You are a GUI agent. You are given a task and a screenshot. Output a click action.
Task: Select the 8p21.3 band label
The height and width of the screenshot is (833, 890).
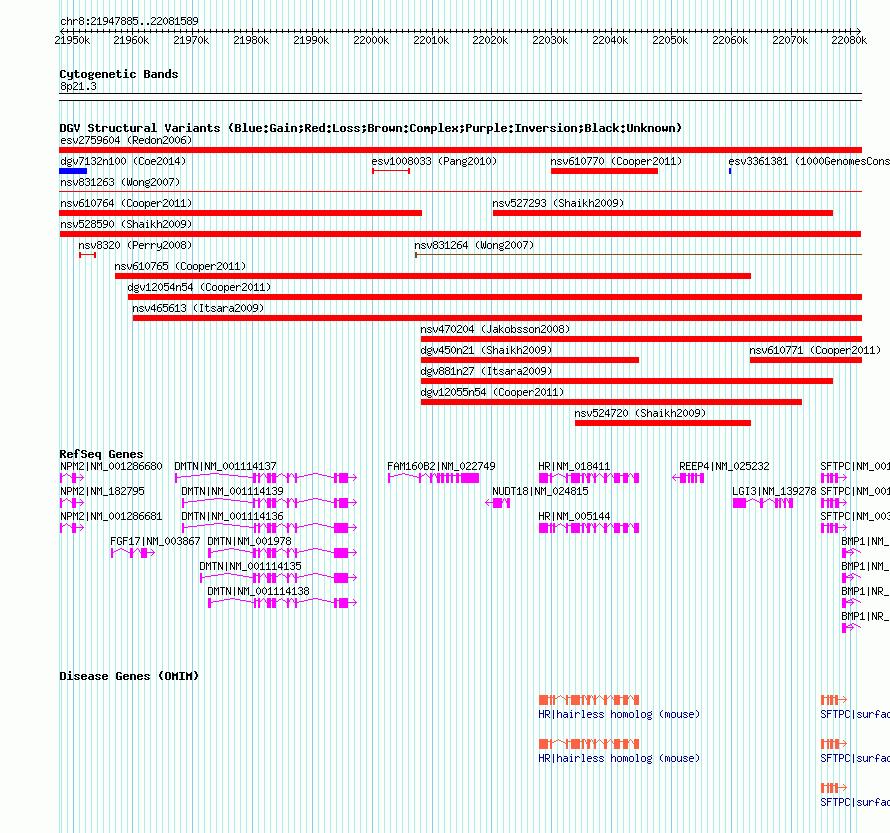pyautogui.click(x=78, y=86)
